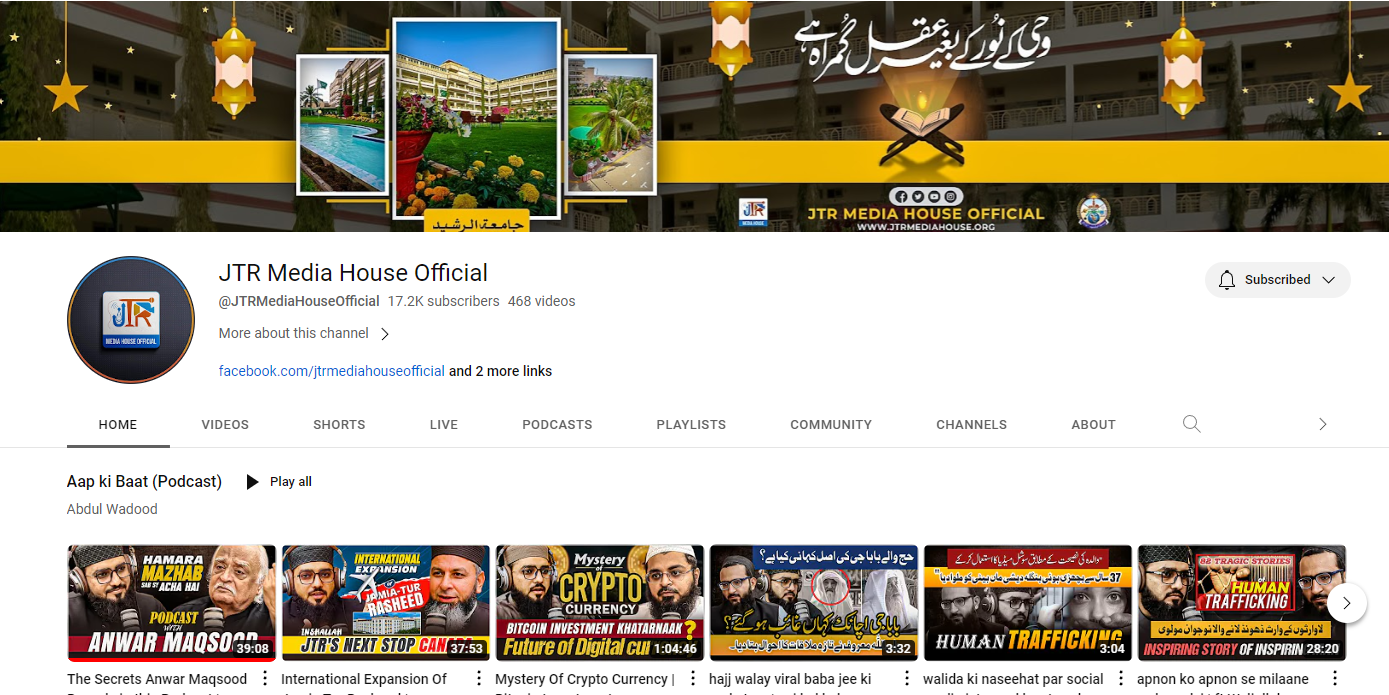Click the JTR channel avatar logo
Screen dimensions: 1389x695
[x=131, y=320]
